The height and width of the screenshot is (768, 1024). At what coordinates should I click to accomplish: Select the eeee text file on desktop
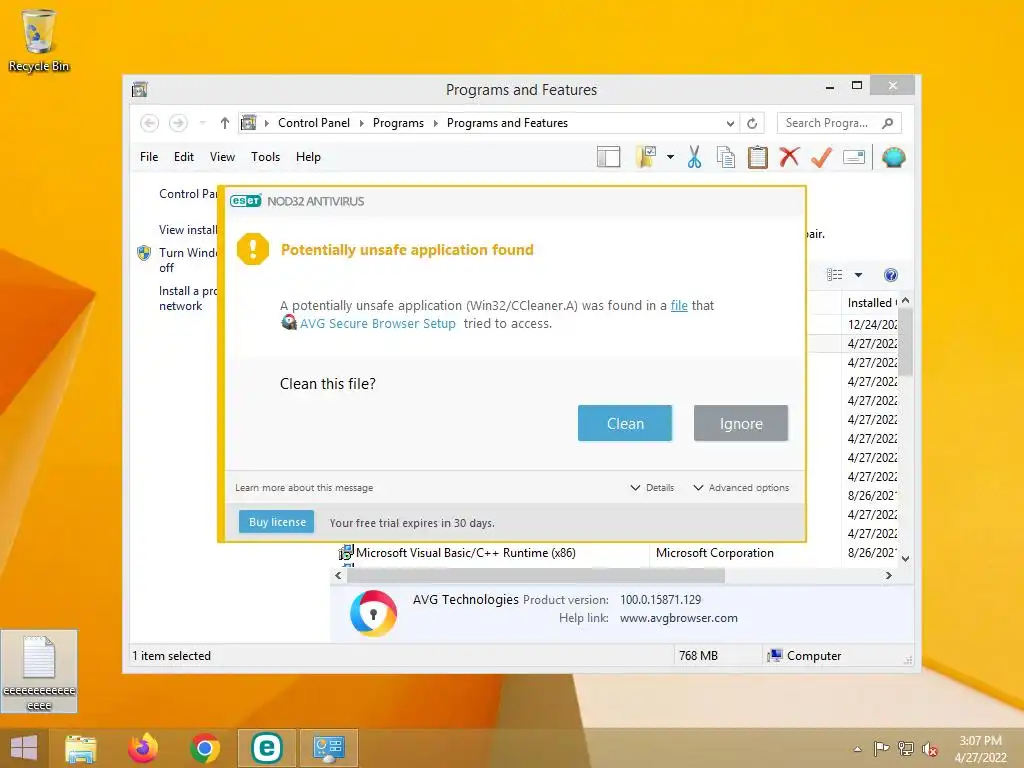39,672
